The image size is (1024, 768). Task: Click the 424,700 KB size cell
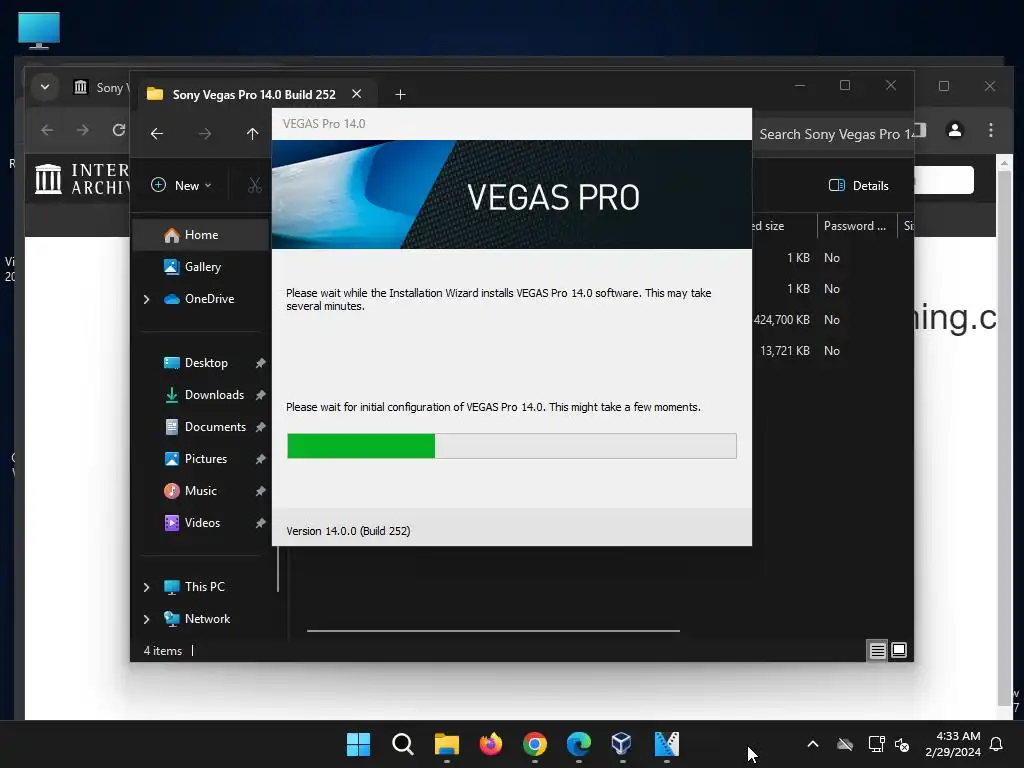tap(781, 320)
